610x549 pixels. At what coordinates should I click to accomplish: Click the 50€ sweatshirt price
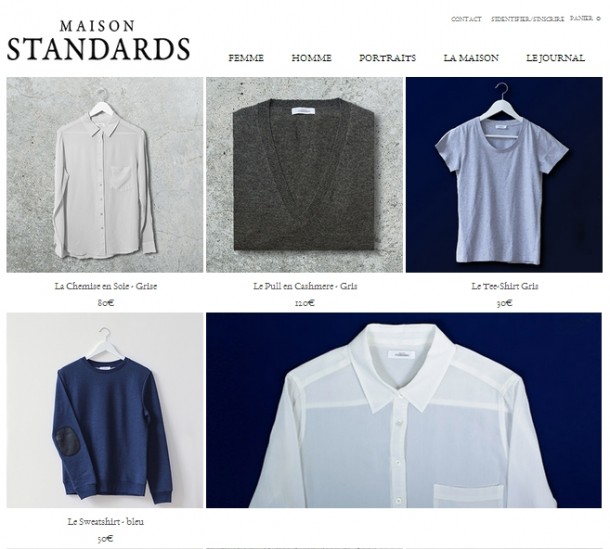[x=105, y=539]
